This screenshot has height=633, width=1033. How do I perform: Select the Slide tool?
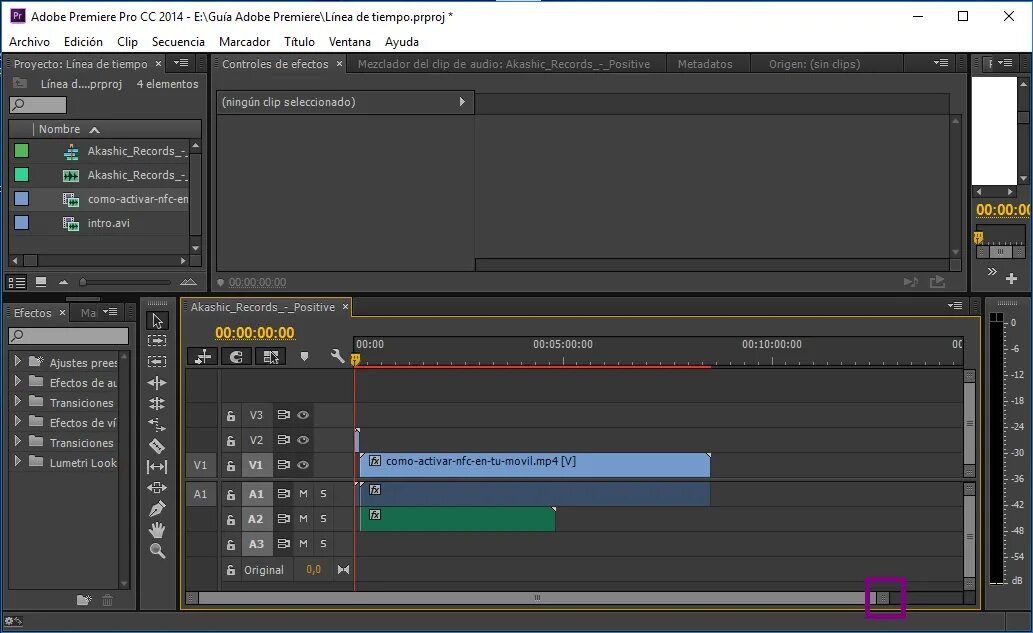157,488
